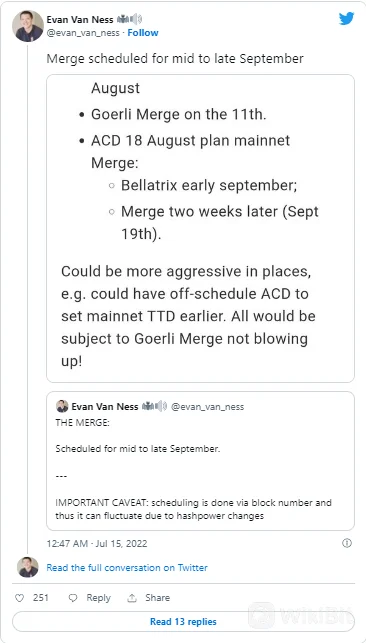Open the tweet info icon

[347, 543]
